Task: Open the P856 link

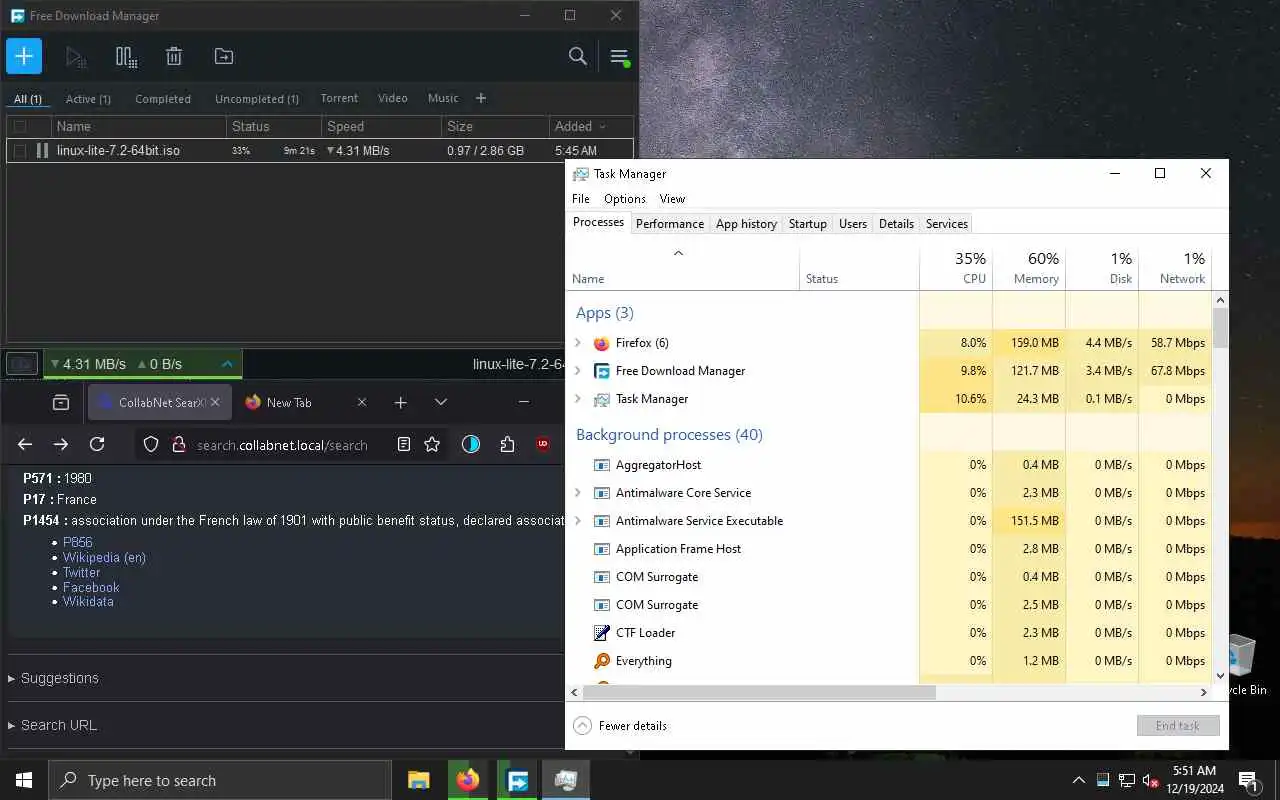Action: (78, 542)
